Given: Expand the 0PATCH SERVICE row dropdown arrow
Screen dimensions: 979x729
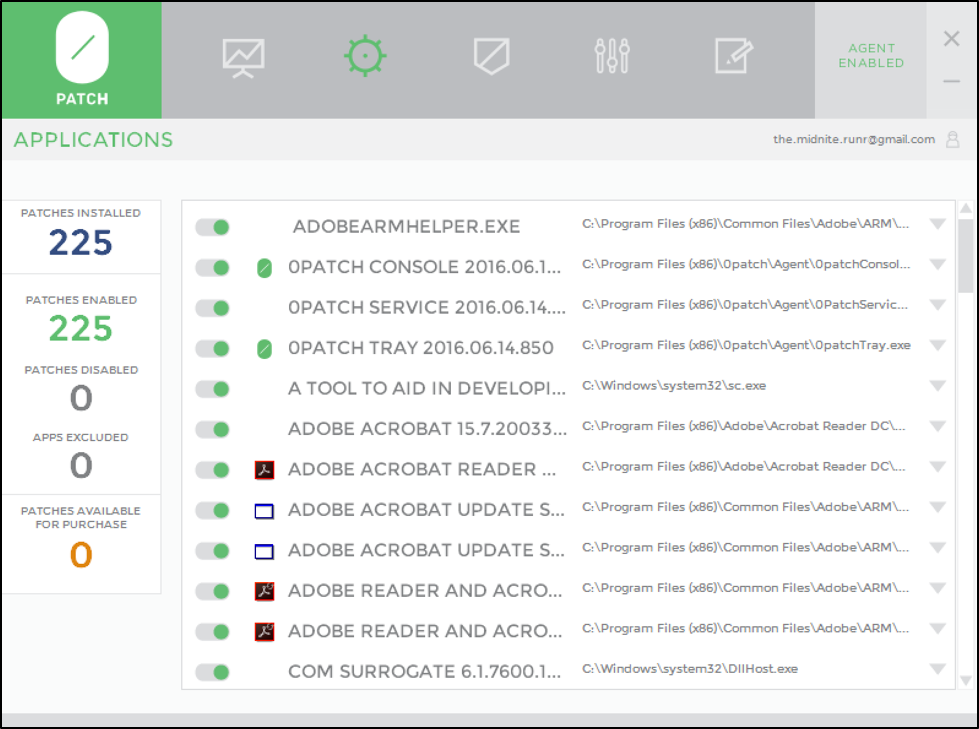Looking at the screenshot, I should 937,305.
